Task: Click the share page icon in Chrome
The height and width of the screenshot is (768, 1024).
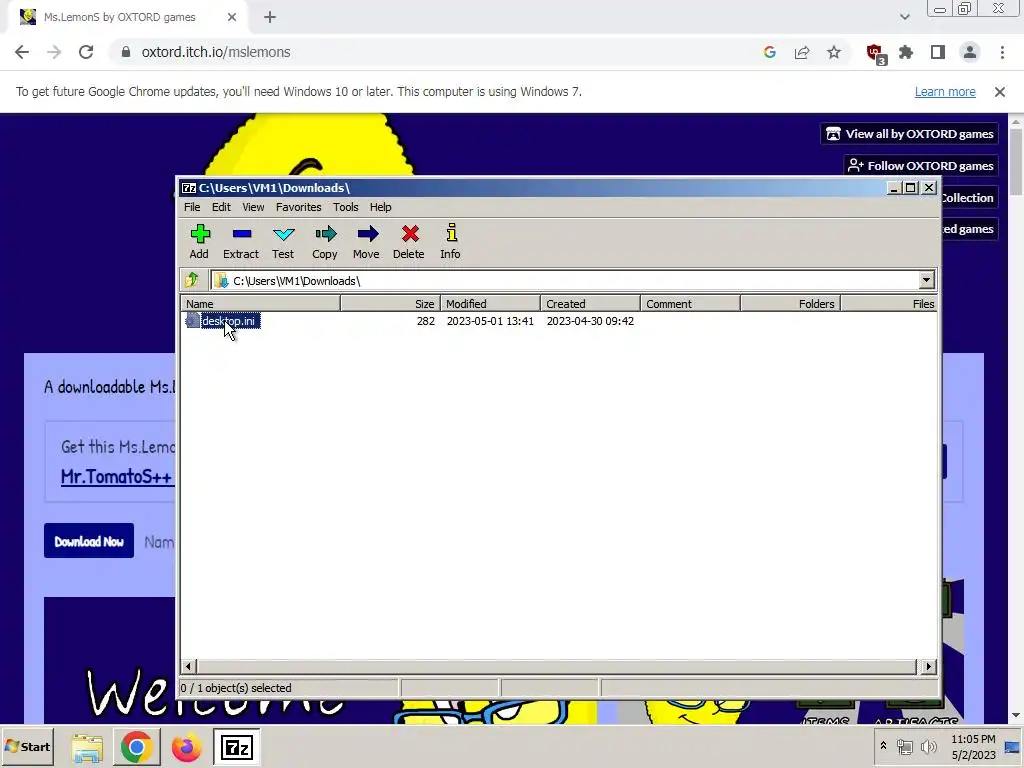Action: pos(802,52)
